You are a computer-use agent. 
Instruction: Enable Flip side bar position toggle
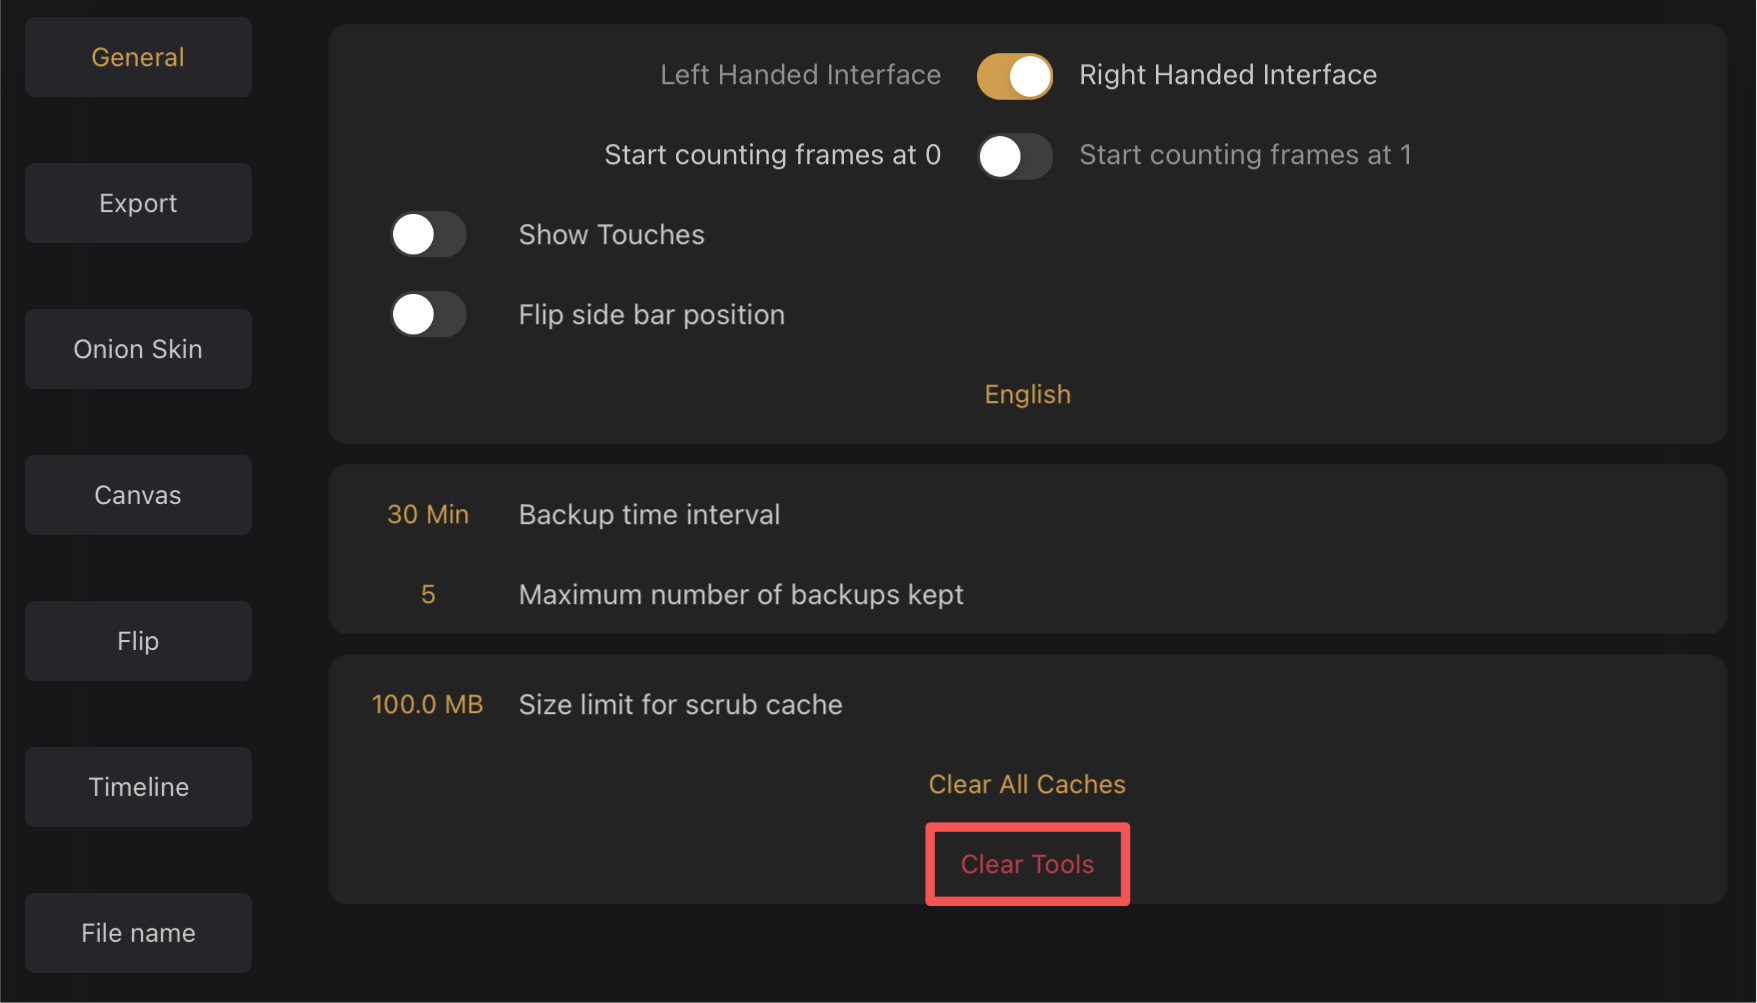tap(428, 315)
